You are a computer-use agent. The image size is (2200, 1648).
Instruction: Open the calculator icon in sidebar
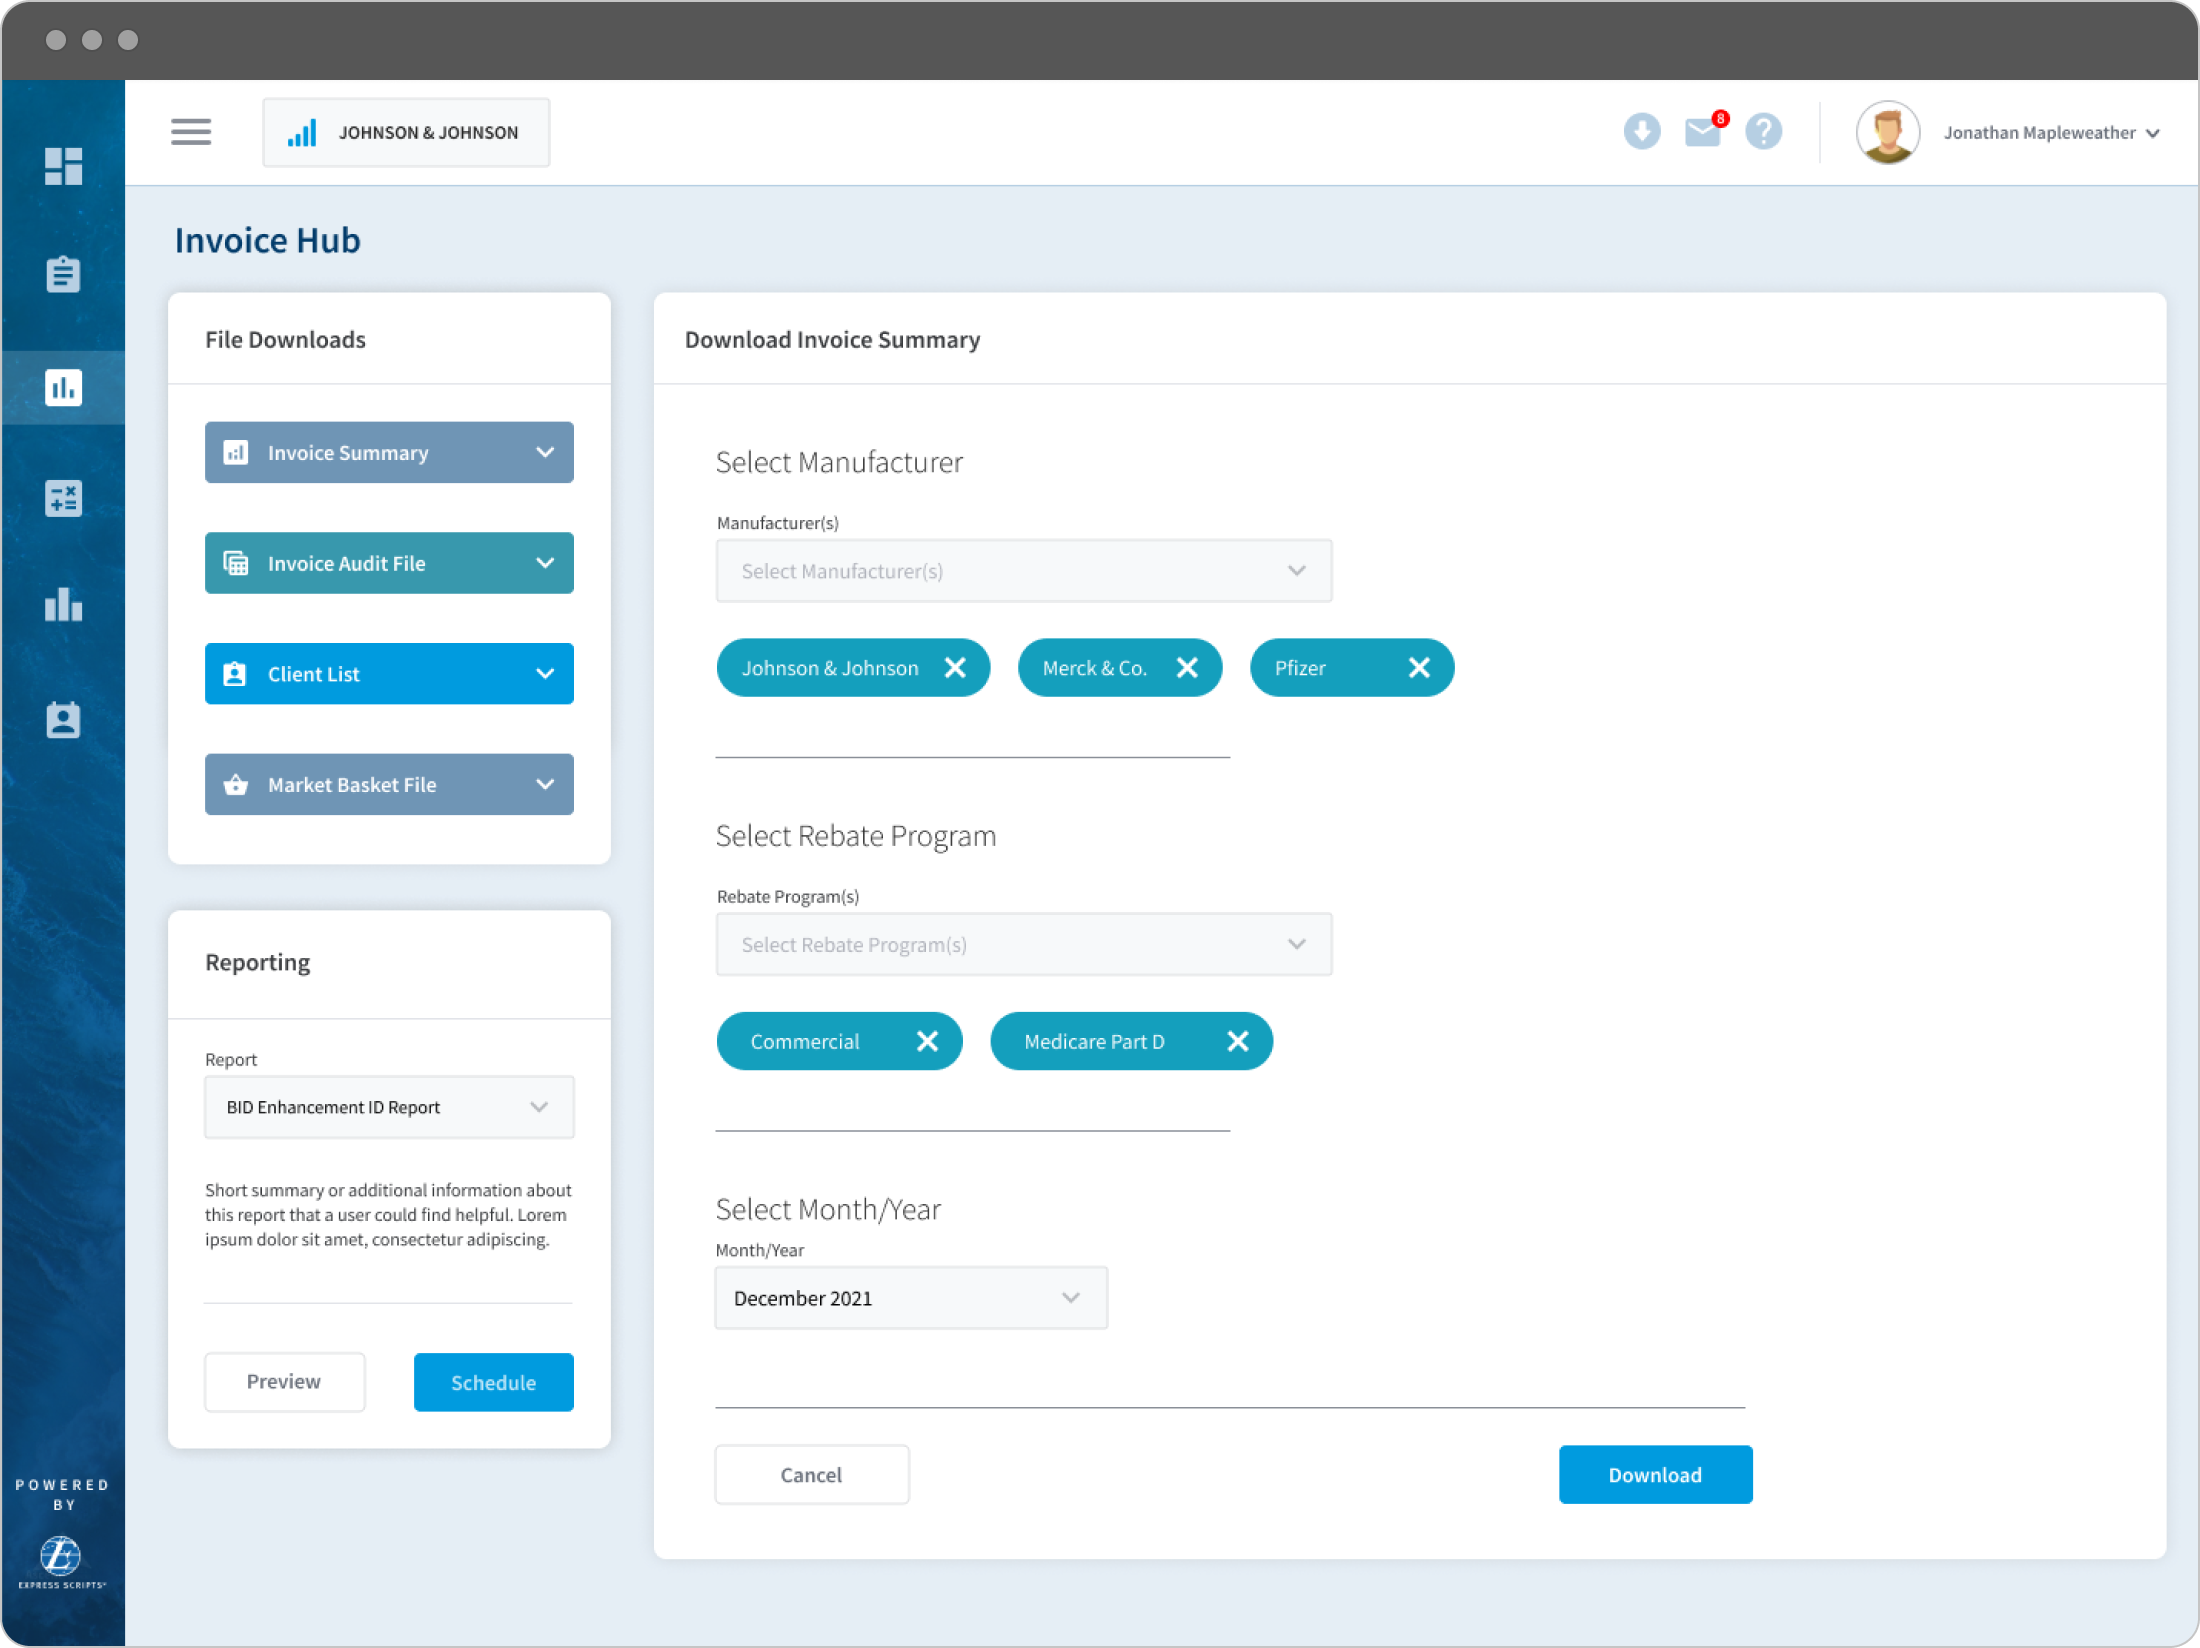(x=63, y=498)
